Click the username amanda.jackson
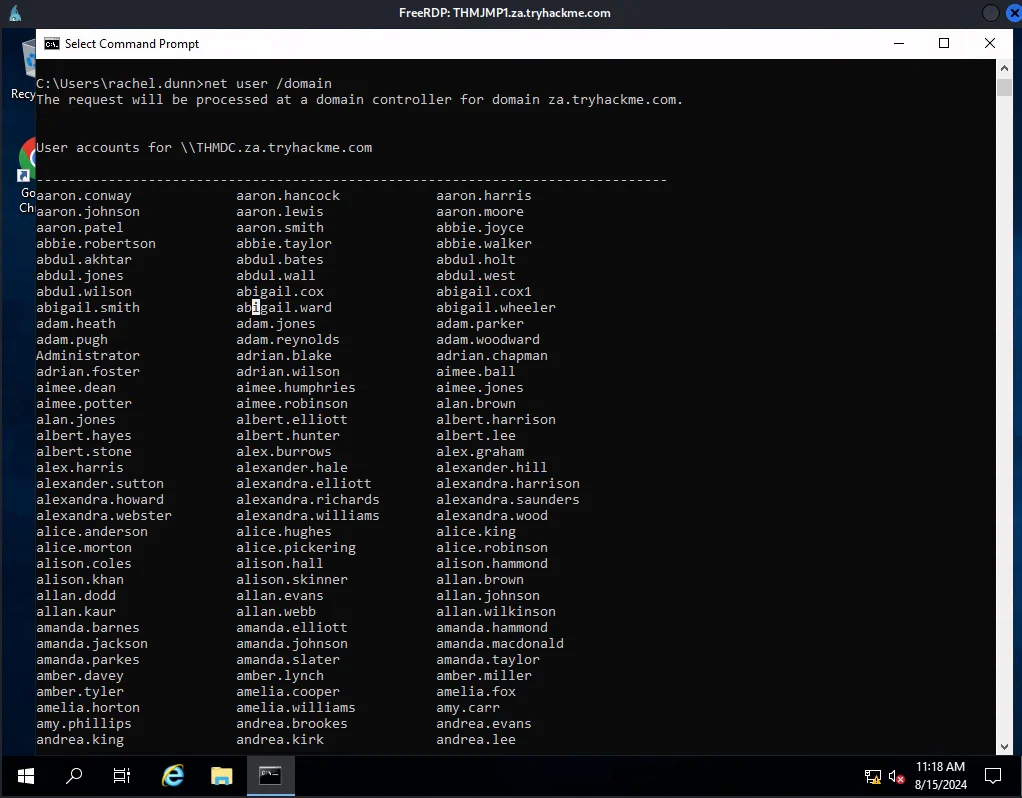 [92, 643]
